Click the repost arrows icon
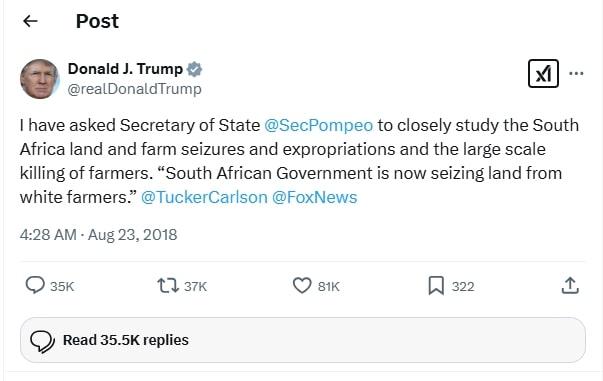The height and width of the screenshot is (381, 603). pyautogui.click(x=168, y=286)
